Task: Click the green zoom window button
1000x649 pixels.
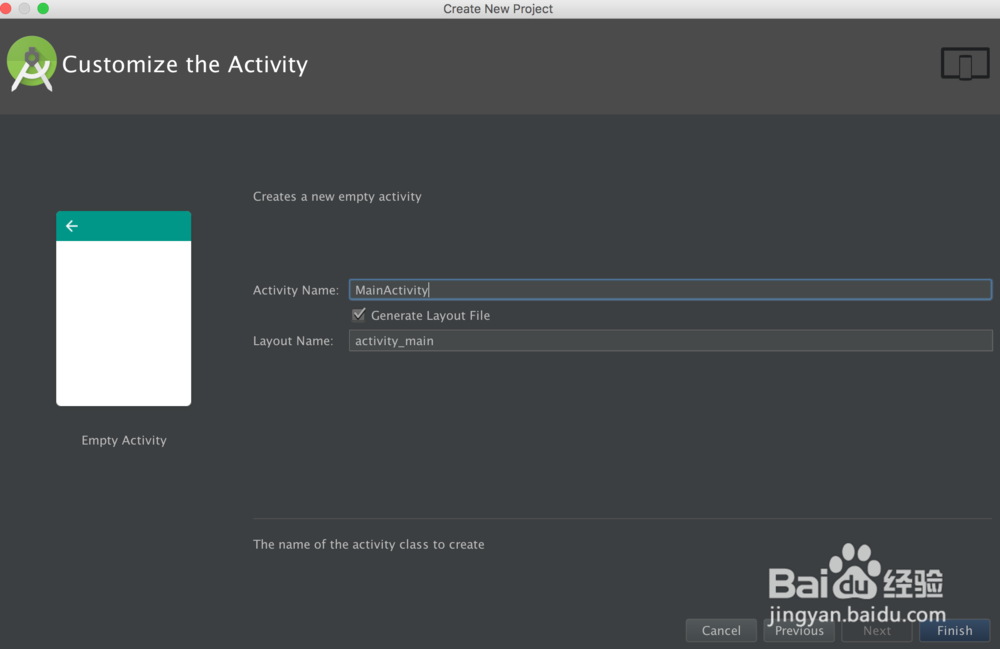Action: click(x=43, y=8)
